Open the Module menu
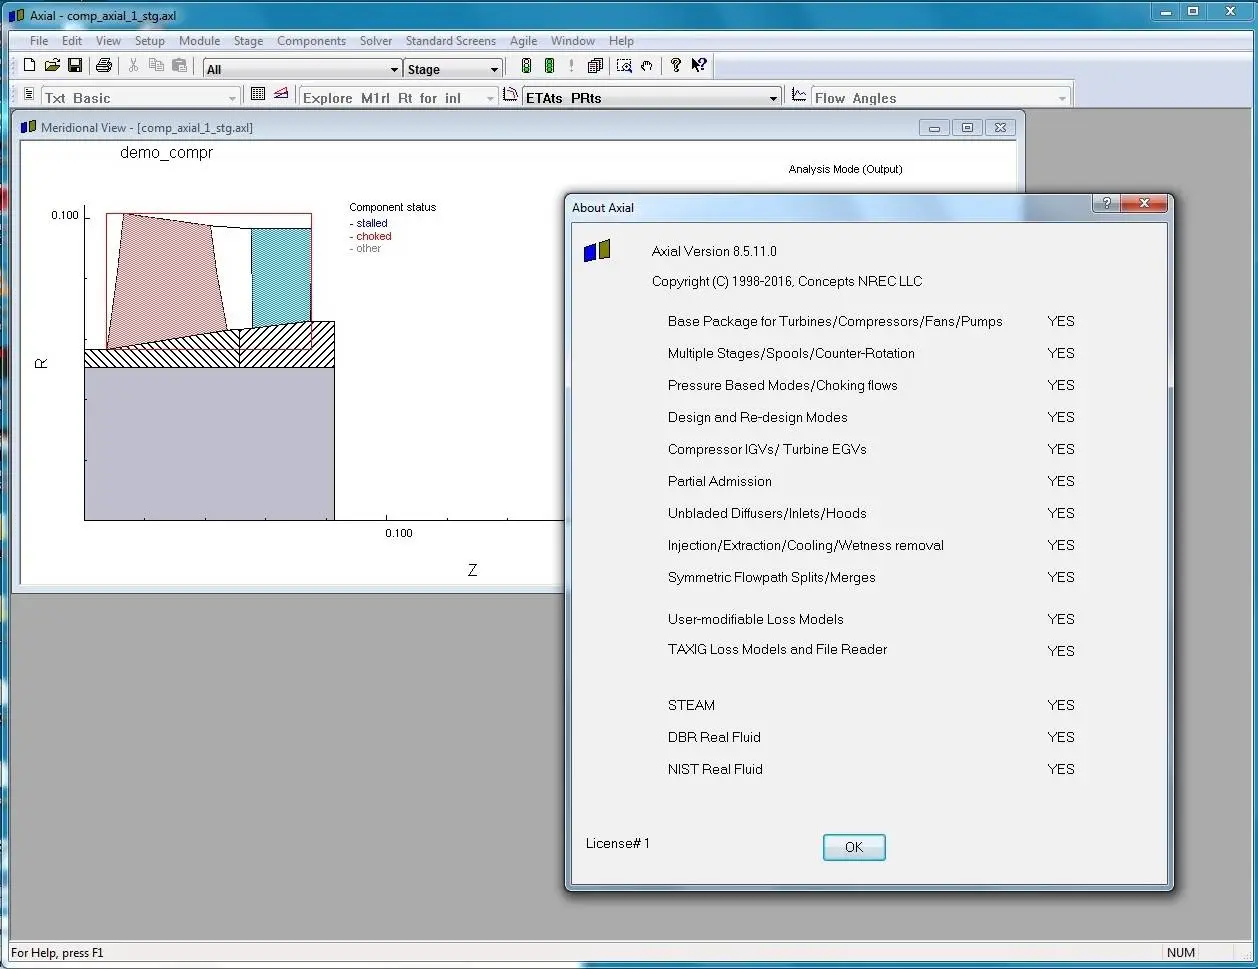 200,41
